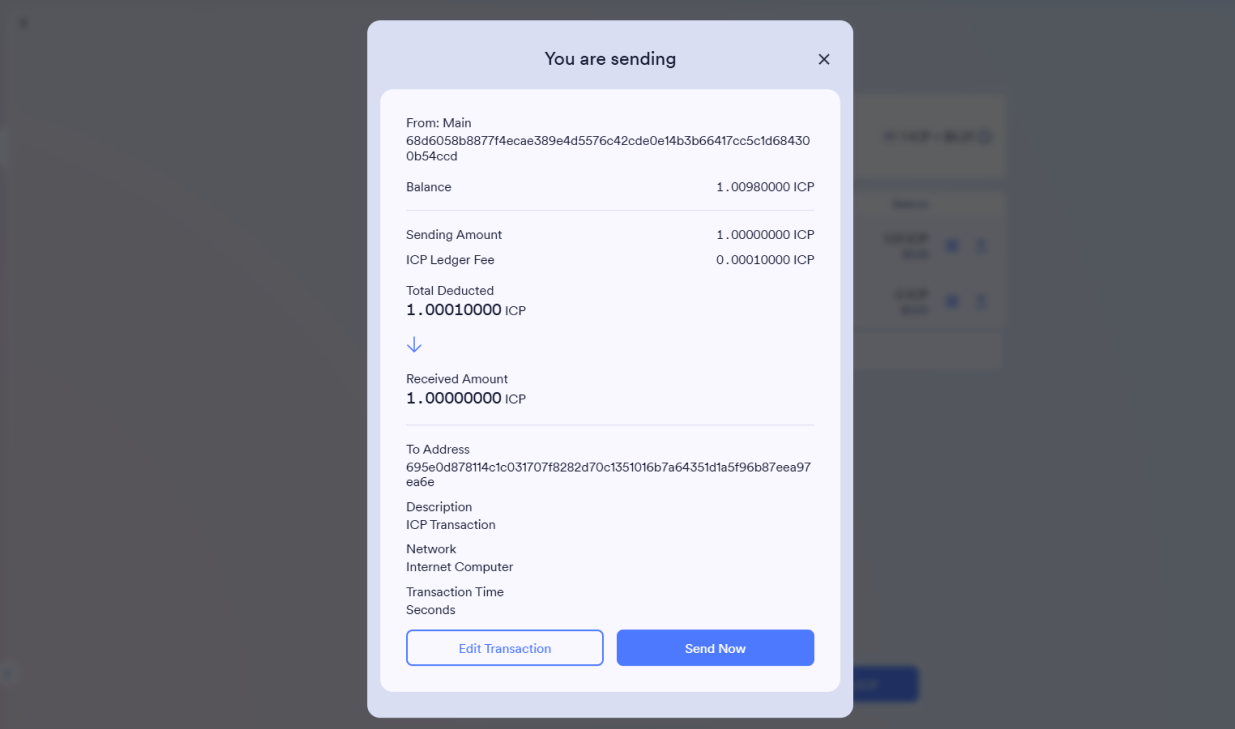
Task: Click the blurred blue button behind the dialog
Action: tap(885, 685)
